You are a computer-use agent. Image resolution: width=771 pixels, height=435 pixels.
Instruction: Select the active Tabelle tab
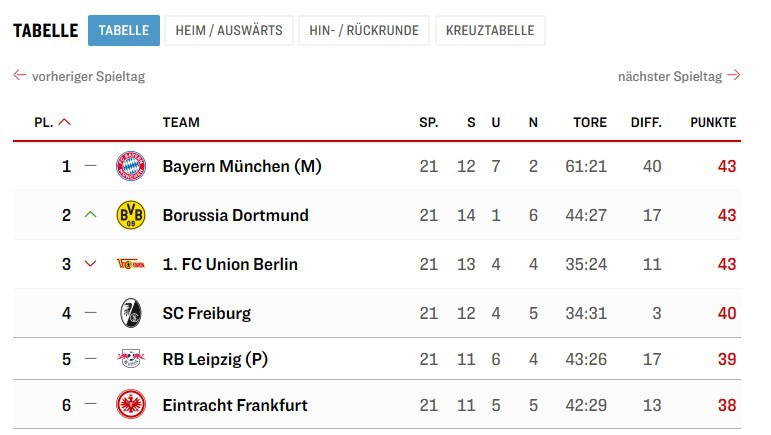(x=123, y=31)
